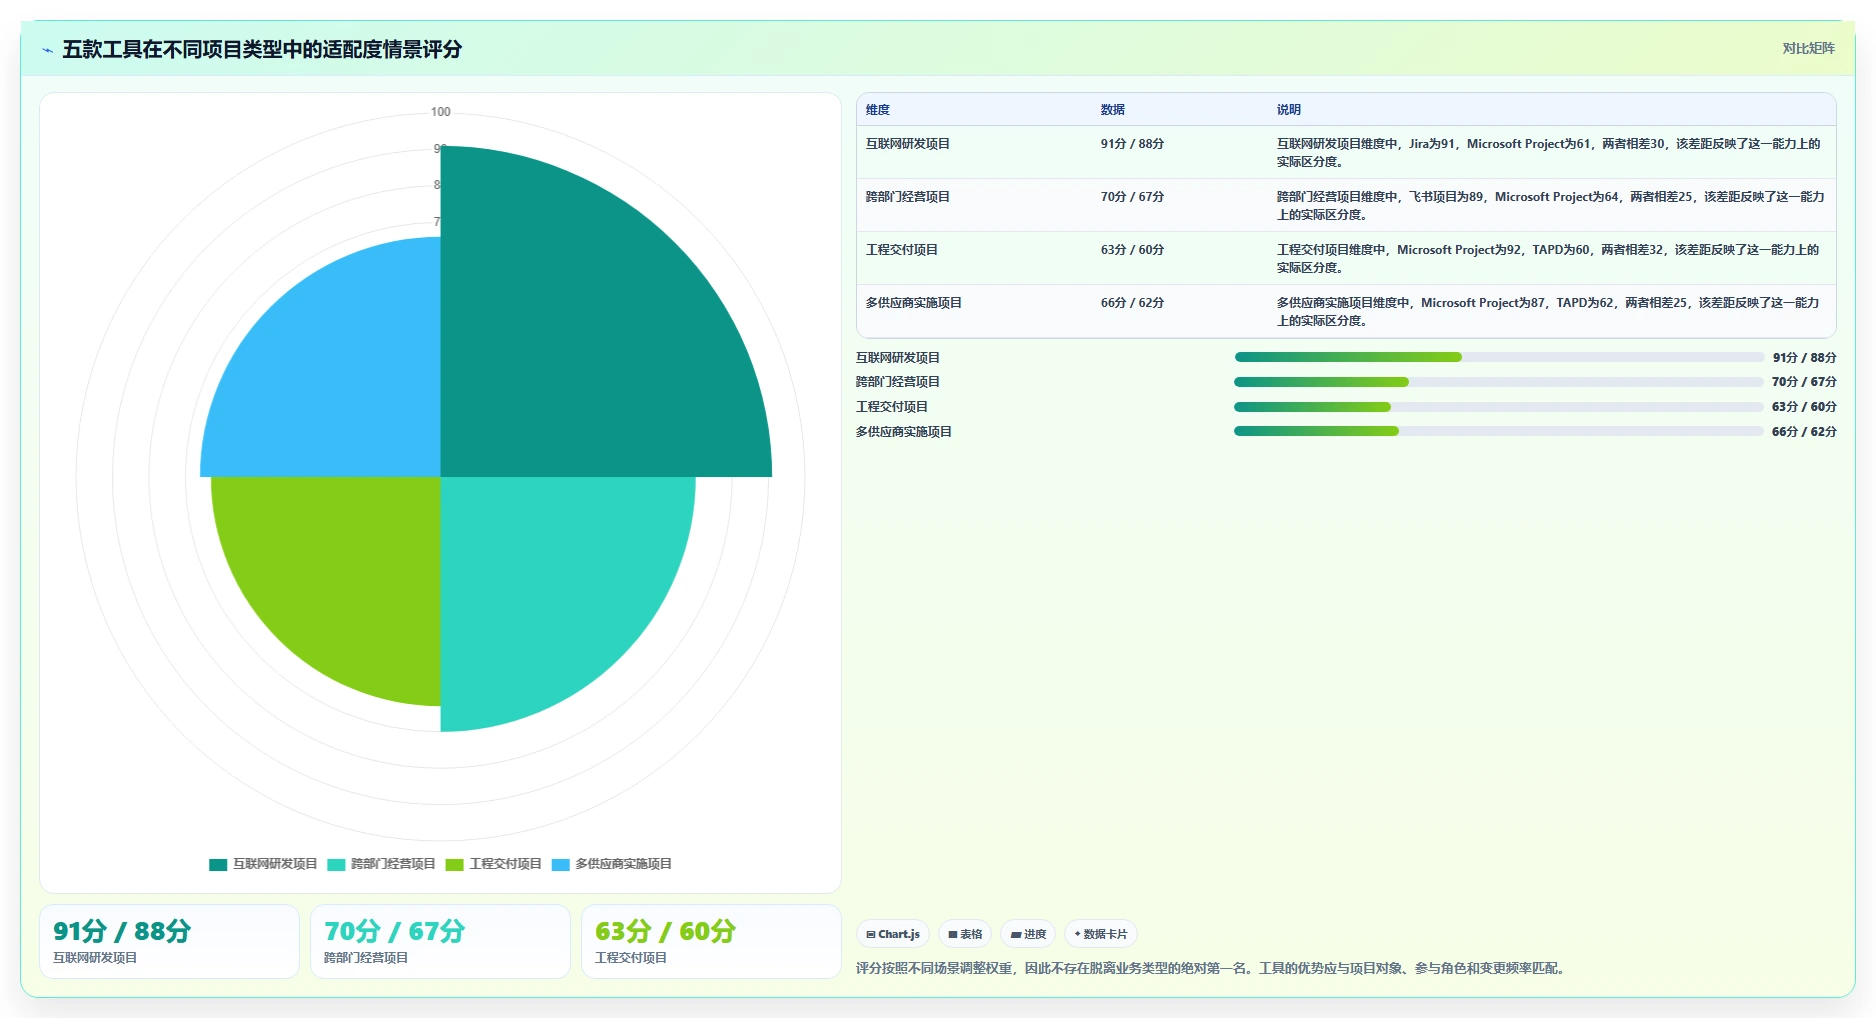This screenshot has width=1876, height=1018.
Task: Click the 互联网研发项目 progress bar
Action: click(x=1499, y=357)
